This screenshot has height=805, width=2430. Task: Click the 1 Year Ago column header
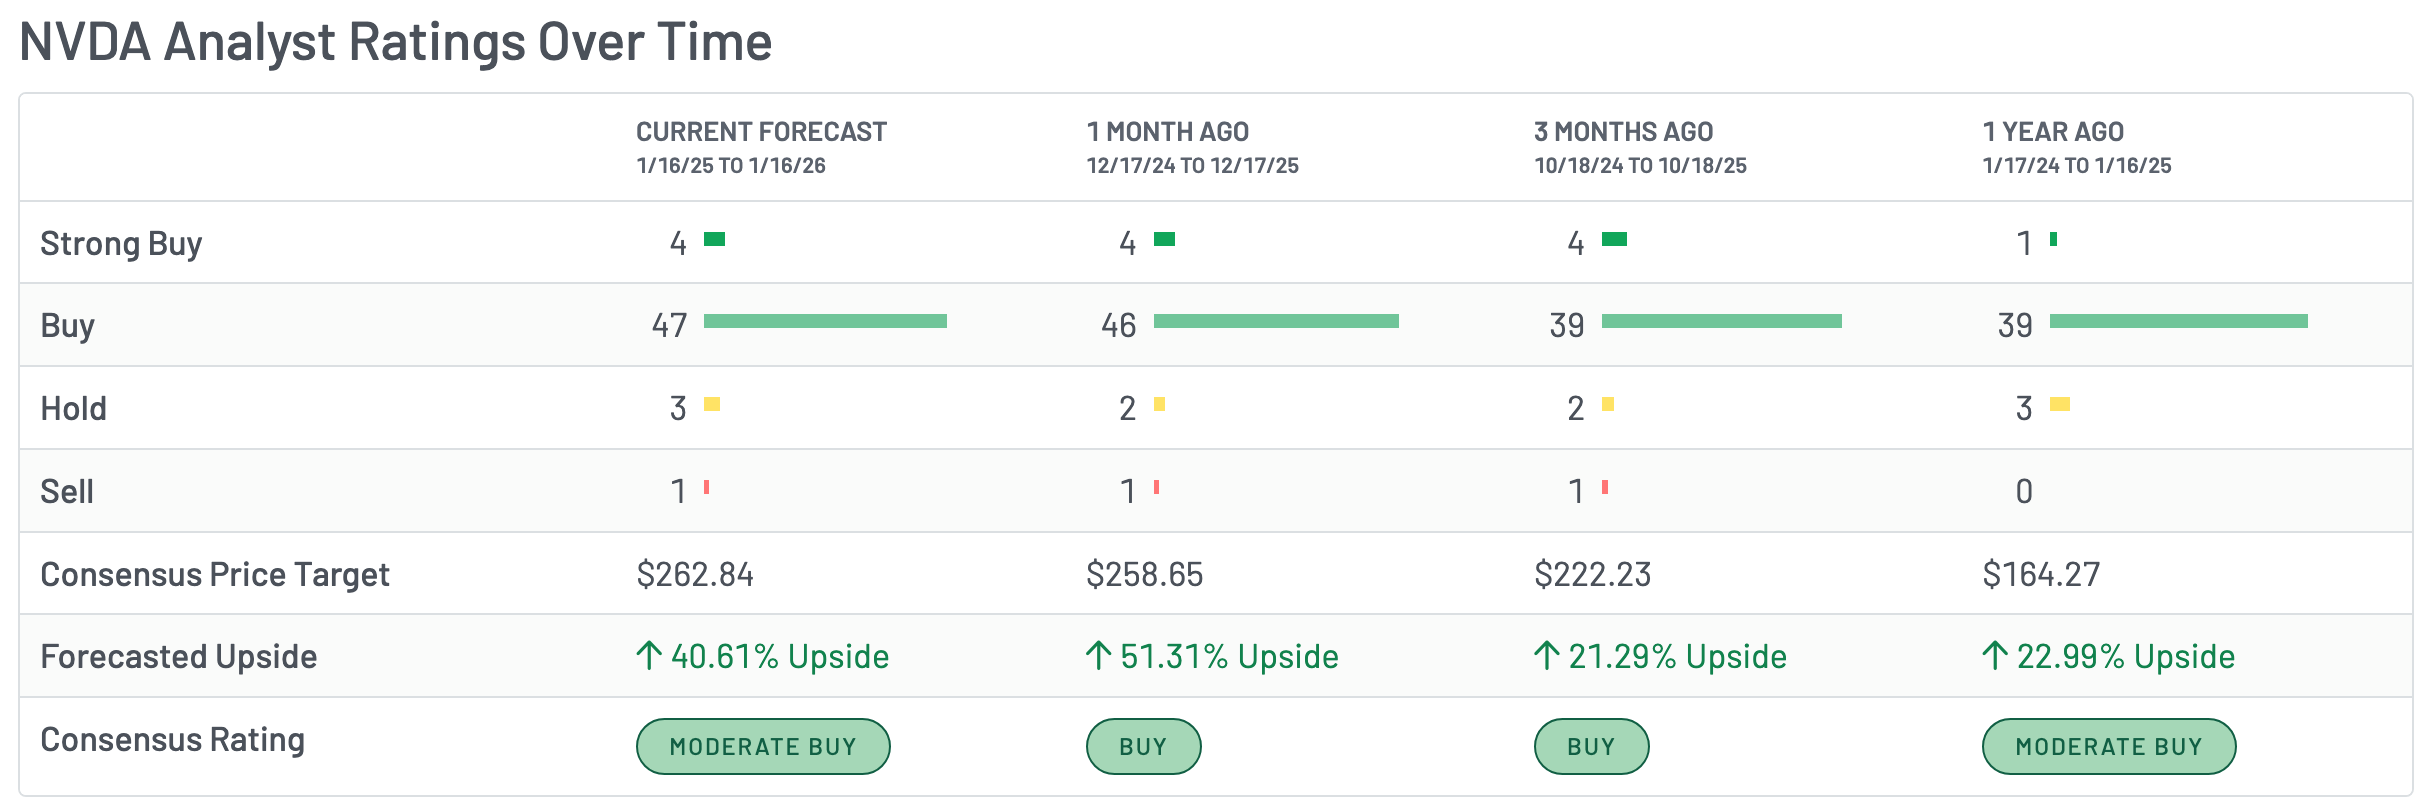coord(2053,132)
